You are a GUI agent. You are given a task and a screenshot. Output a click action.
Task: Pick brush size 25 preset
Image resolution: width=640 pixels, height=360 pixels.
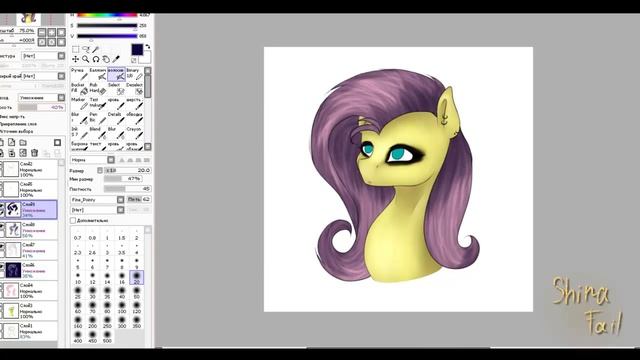(x=78, y=293)
